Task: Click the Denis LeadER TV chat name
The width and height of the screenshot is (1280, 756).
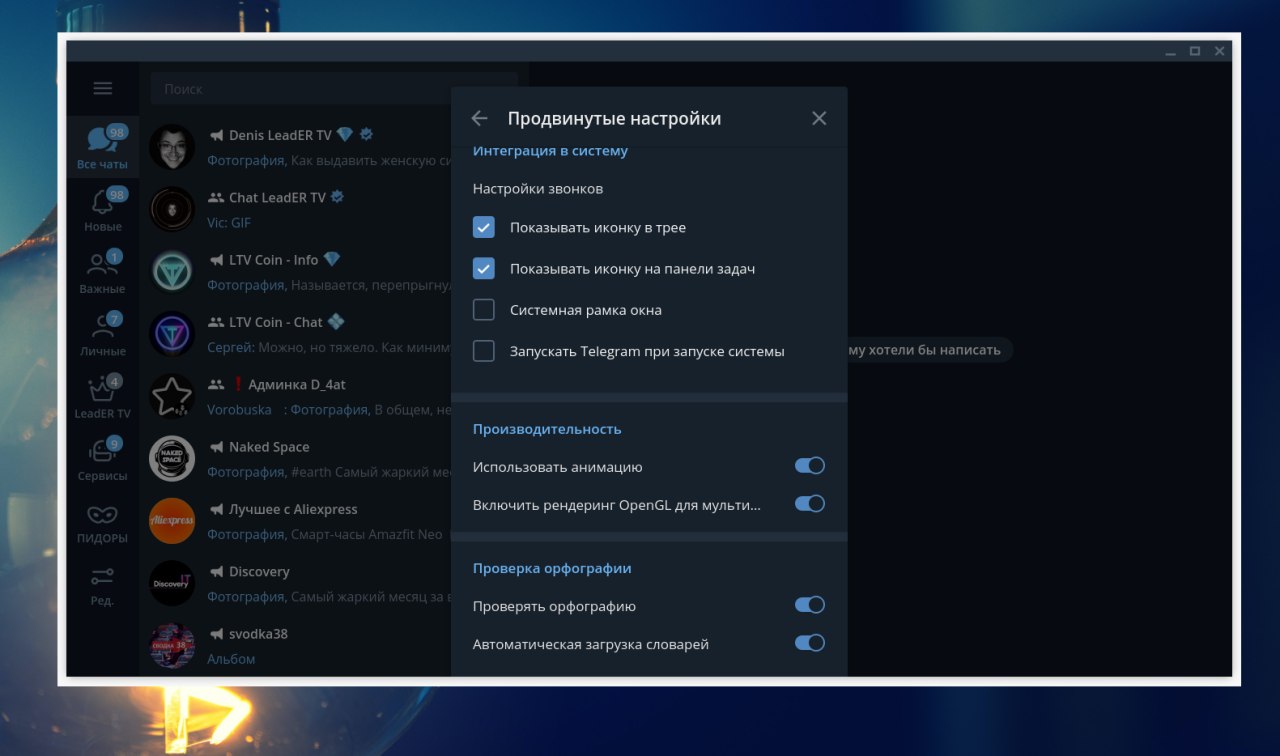Action: 280,135
